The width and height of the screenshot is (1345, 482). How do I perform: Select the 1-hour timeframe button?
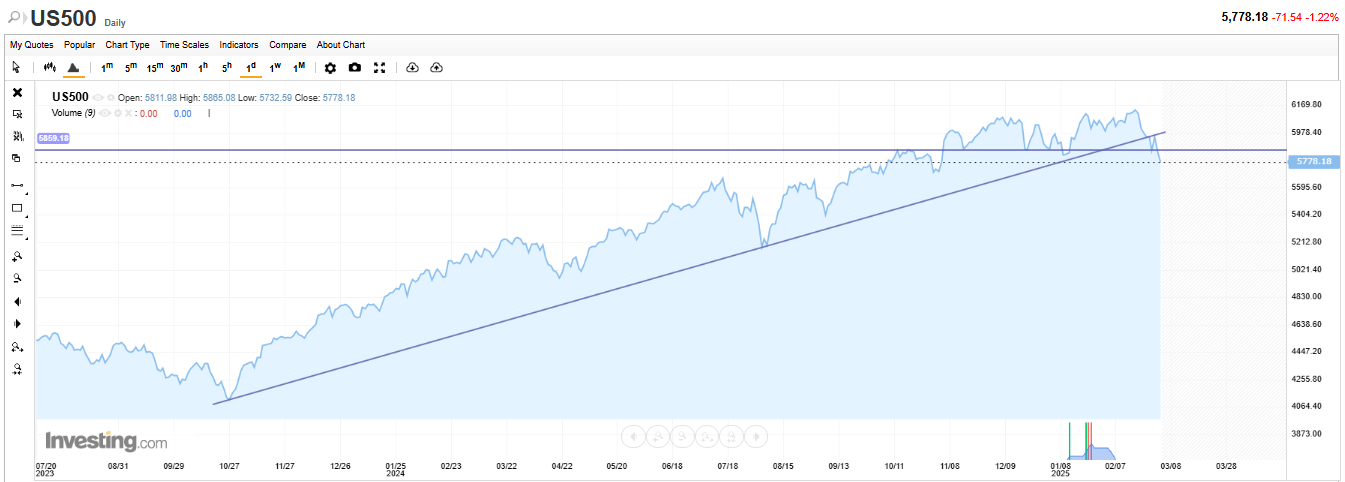[203, 67]
